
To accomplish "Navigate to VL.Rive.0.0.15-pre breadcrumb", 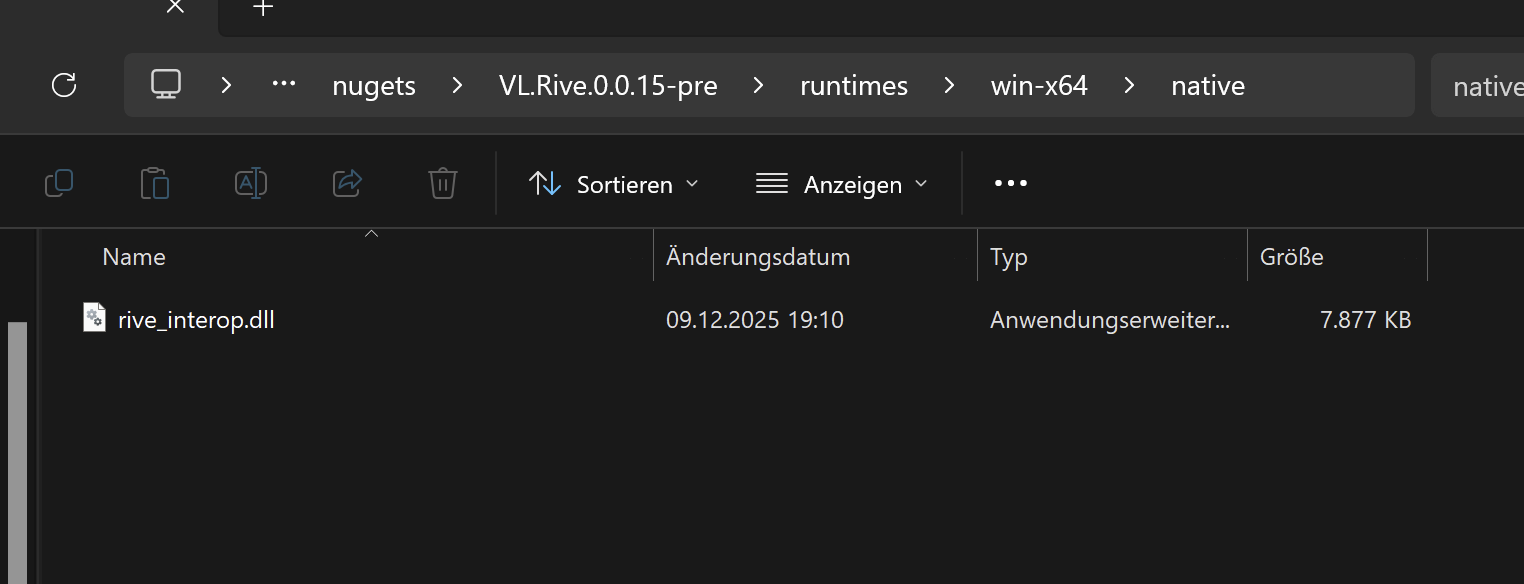I will point(608,86).
